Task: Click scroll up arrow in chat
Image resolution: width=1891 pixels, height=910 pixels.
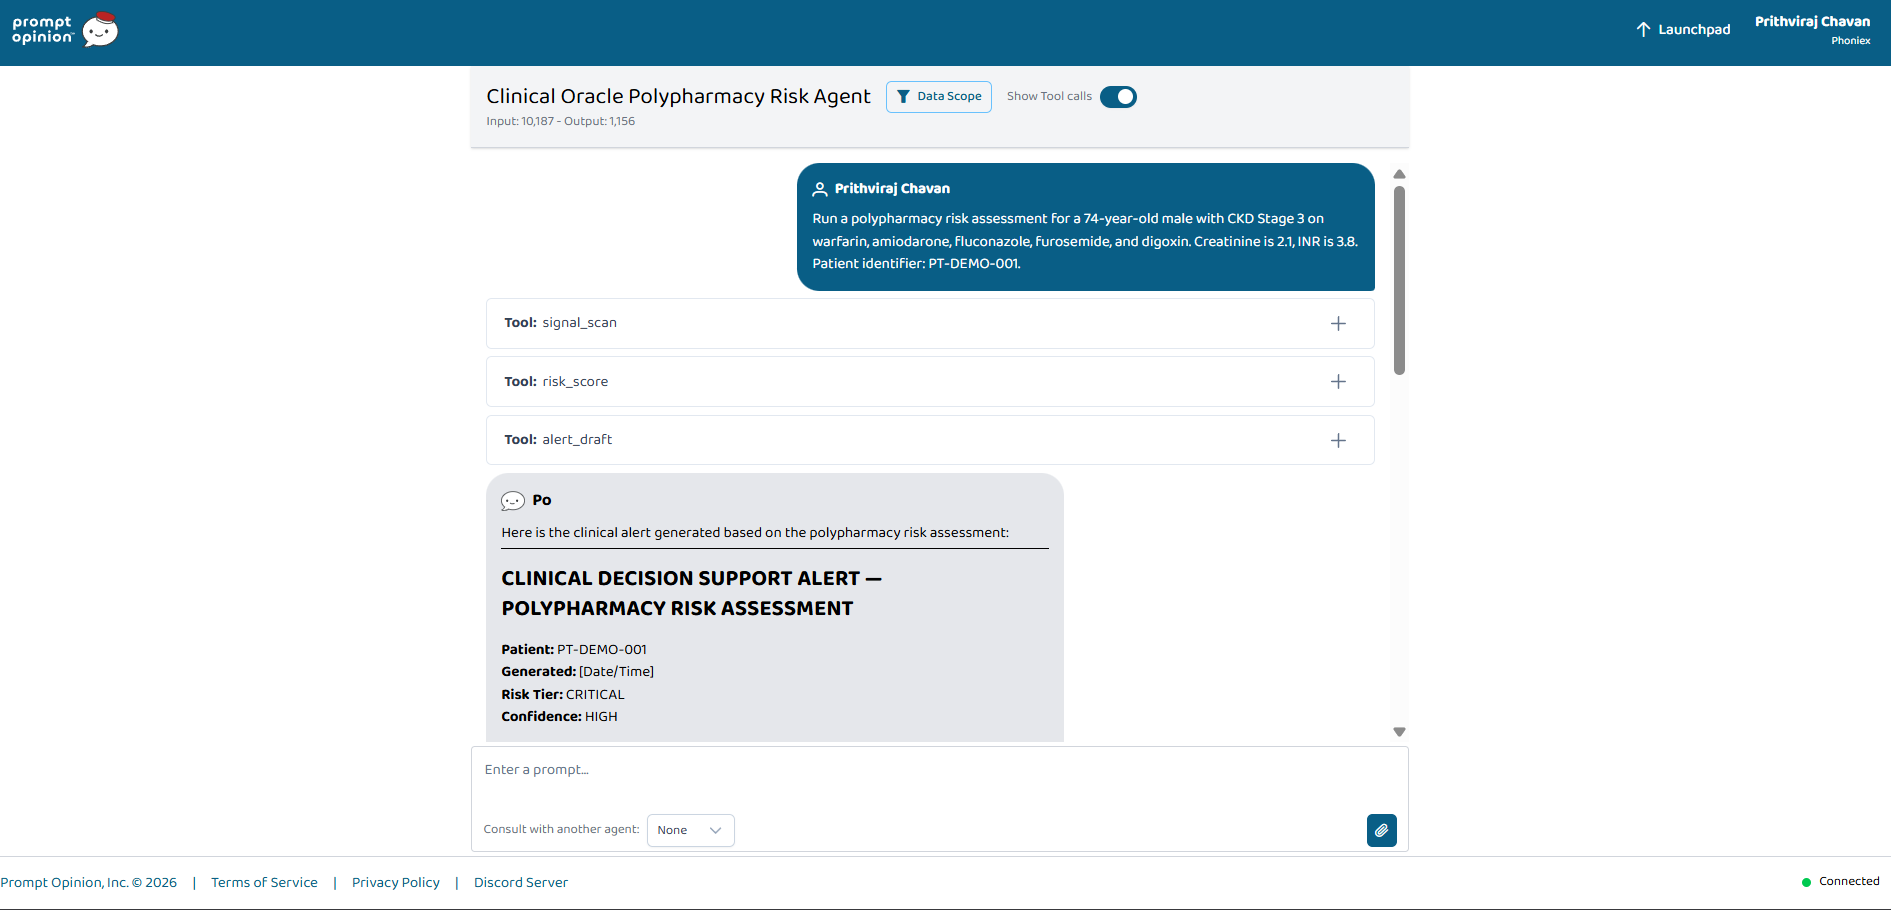Action: click(x=1399, y=174)
